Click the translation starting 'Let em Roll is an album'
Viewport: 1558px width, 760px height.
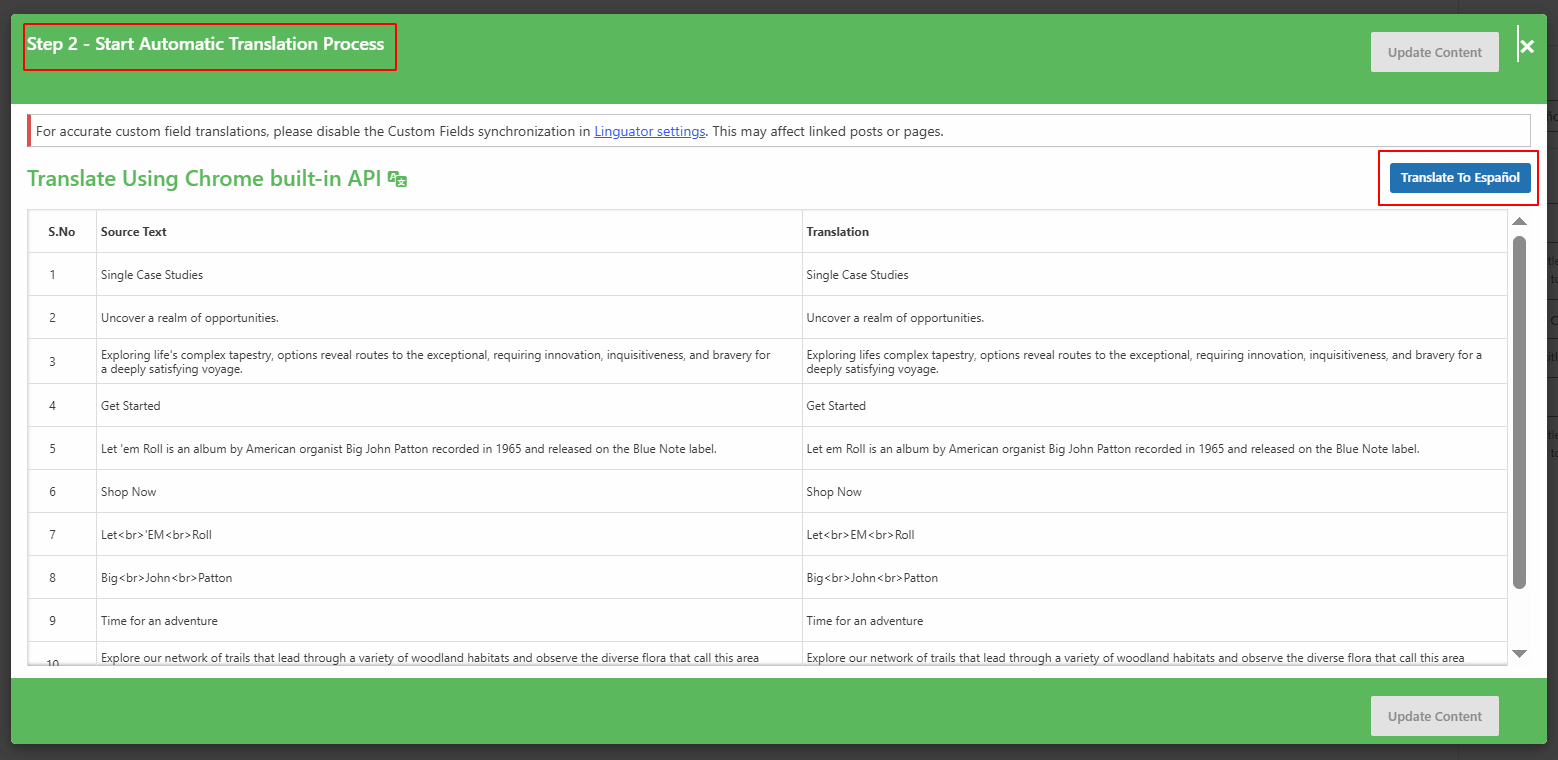coord(1113,448)
